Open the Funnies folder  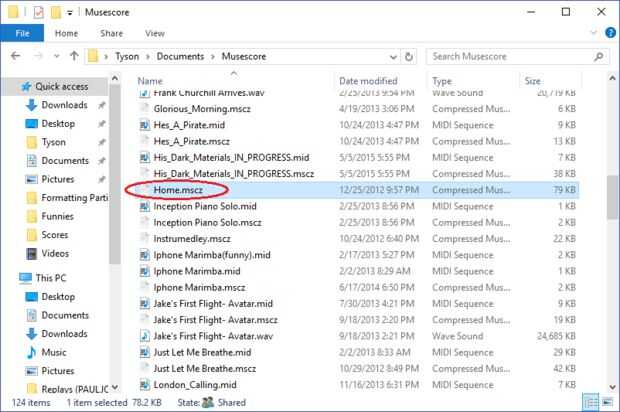[x=57, y=216]
